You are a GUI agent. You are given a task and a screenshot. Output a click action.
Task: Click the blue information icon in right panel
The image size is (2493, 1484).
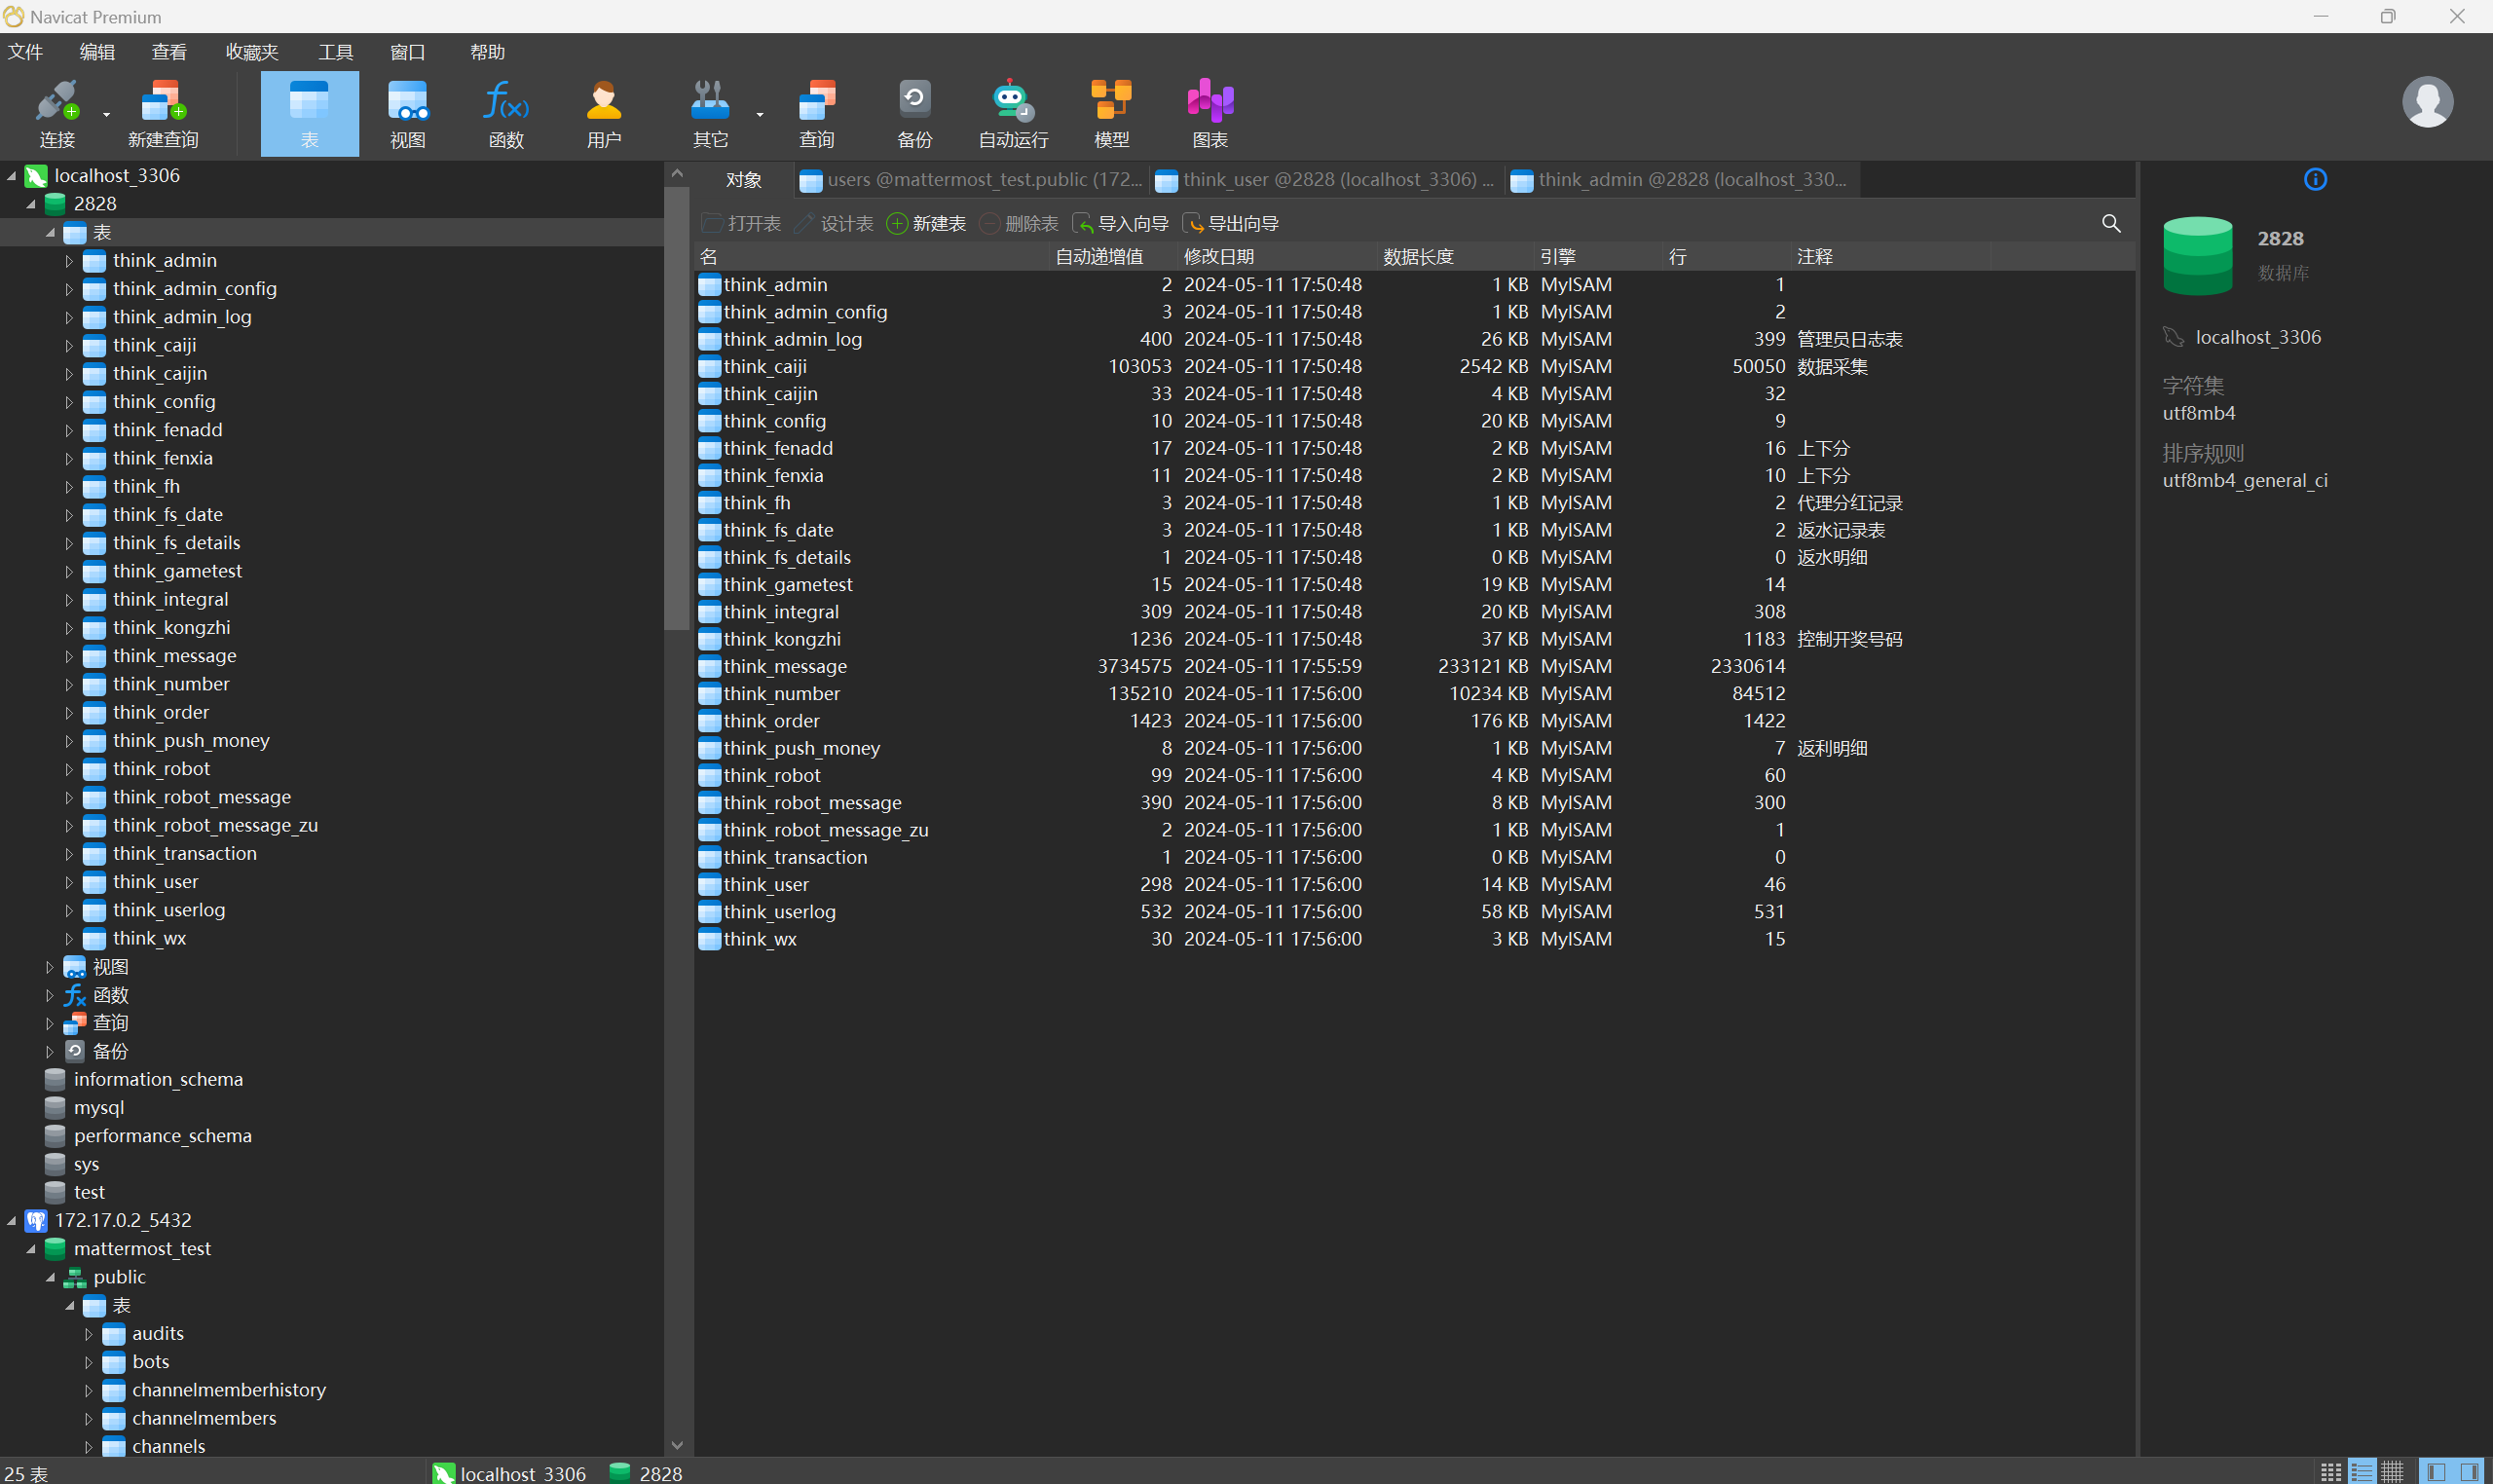point(2315,179)
